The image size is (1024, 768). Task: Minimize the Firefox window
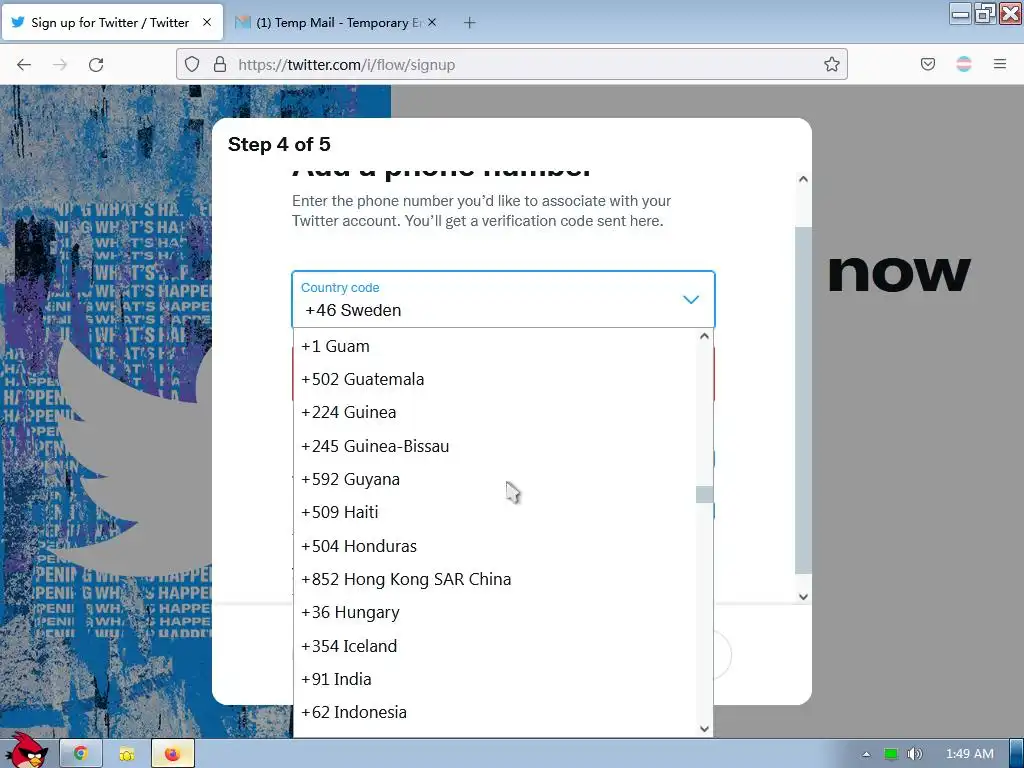click(x=961, y=14)
